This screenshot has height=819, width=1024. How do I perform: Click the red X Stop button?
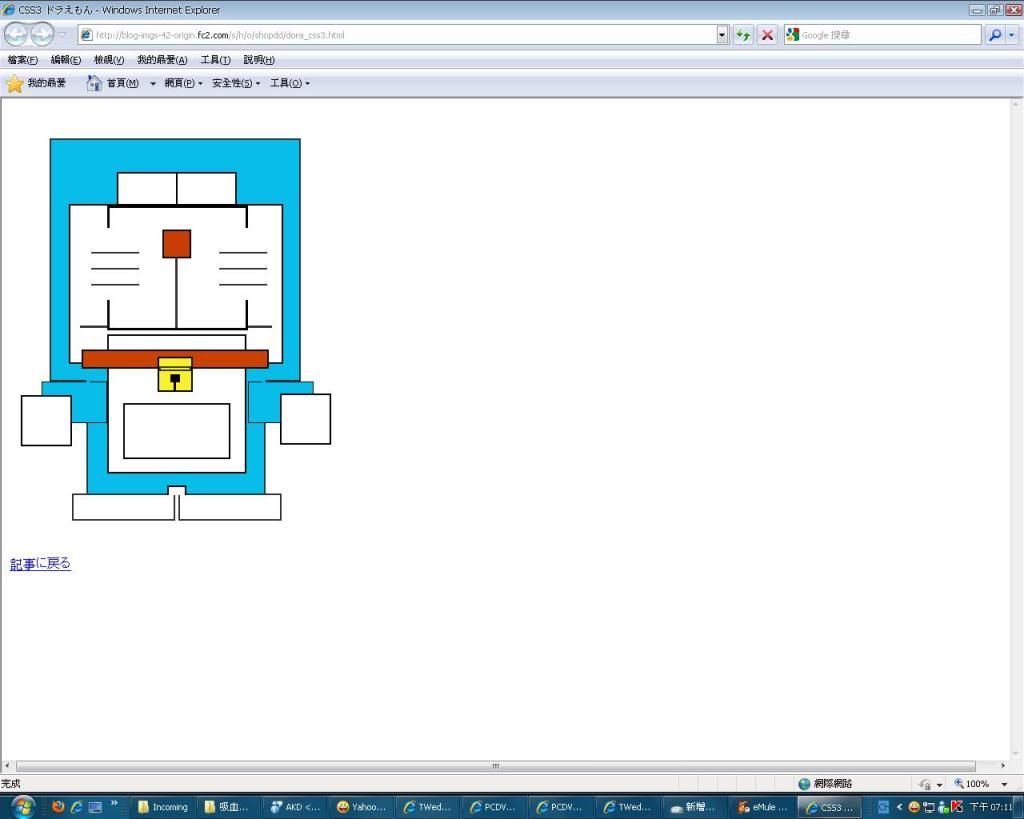pyautogui.click(x=767, y=35)
